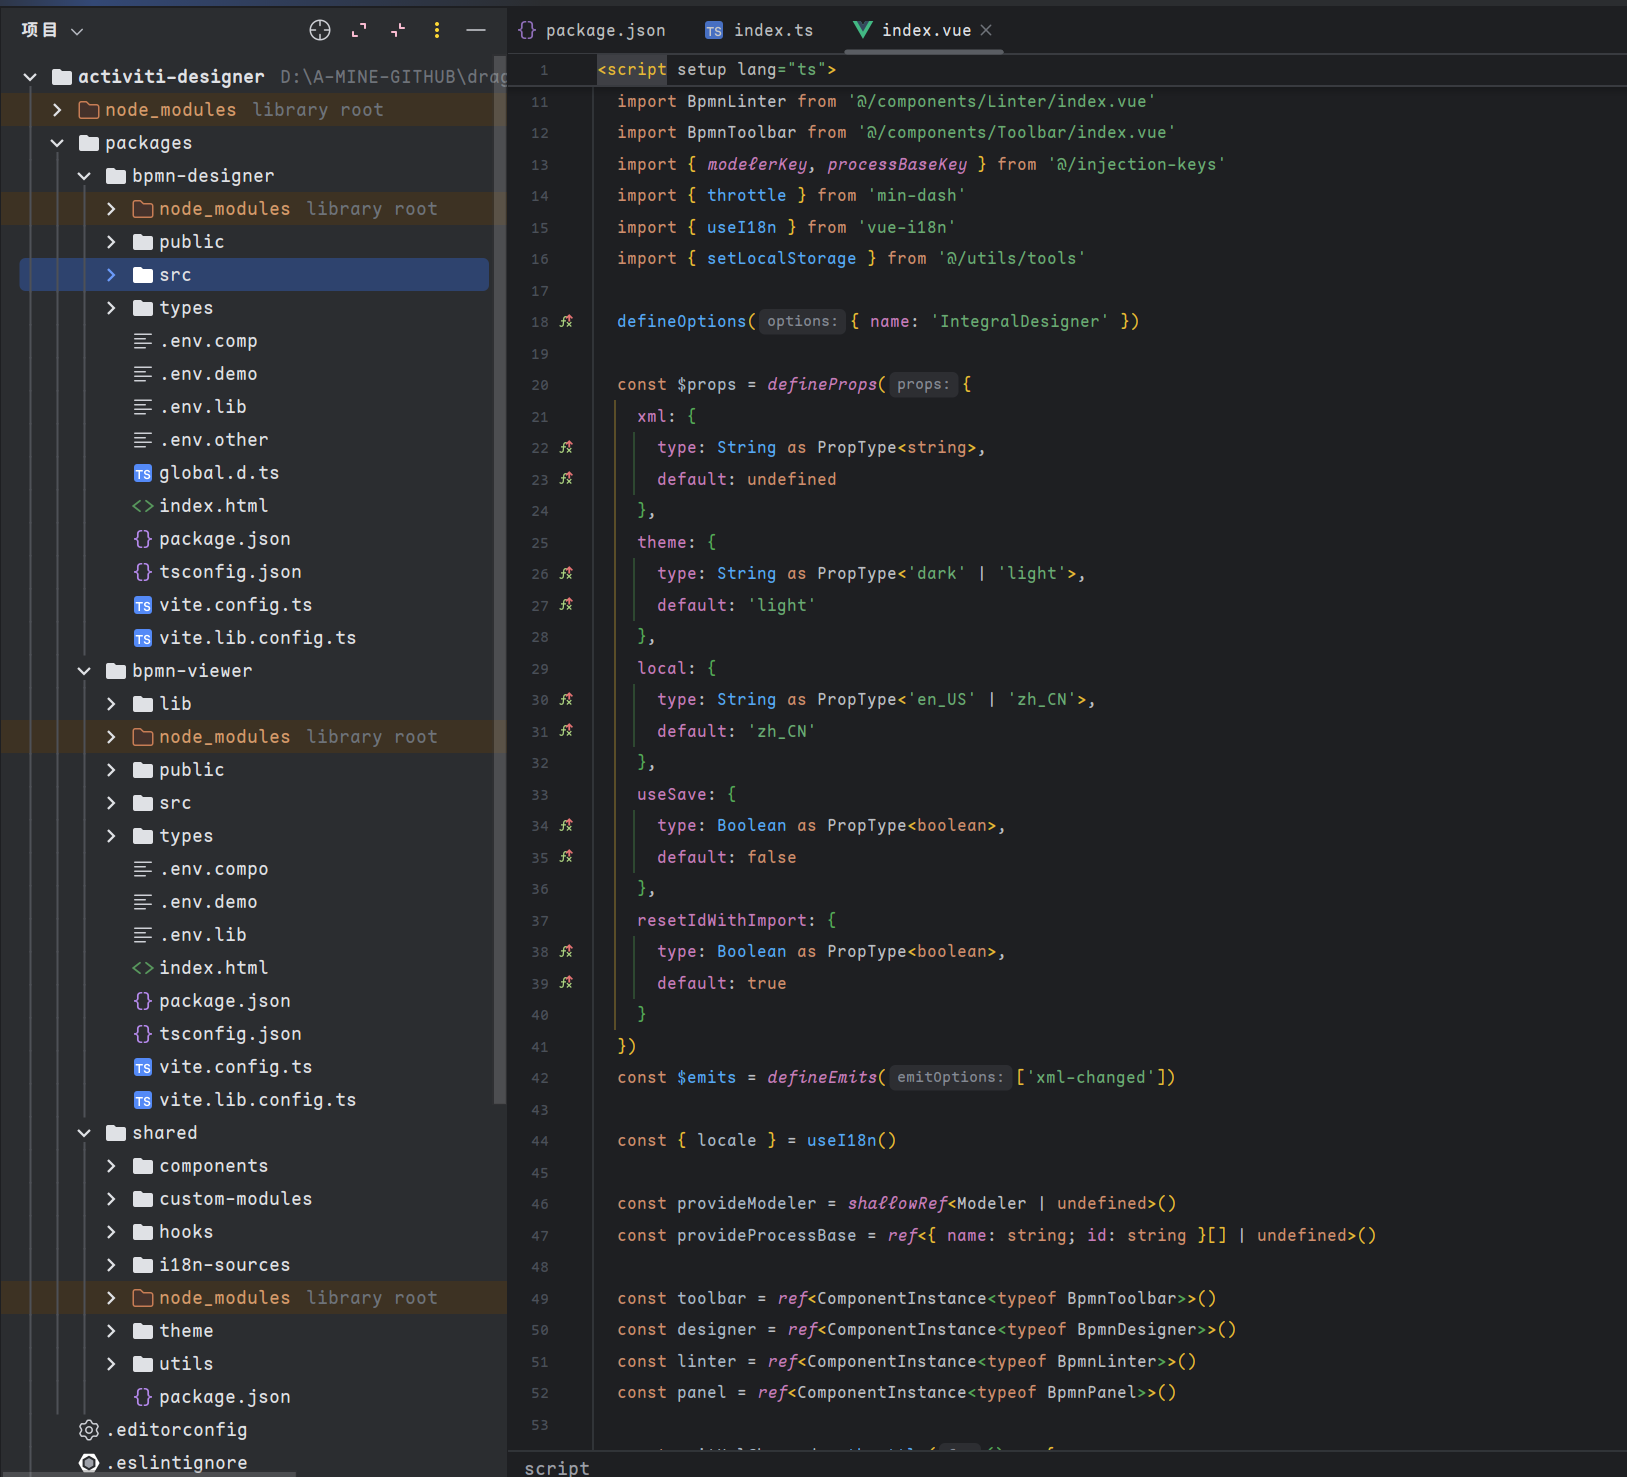Click the collapse all icon in project panel
Viewport: 1627px width, 1477px height.
(x=398, y=30)
